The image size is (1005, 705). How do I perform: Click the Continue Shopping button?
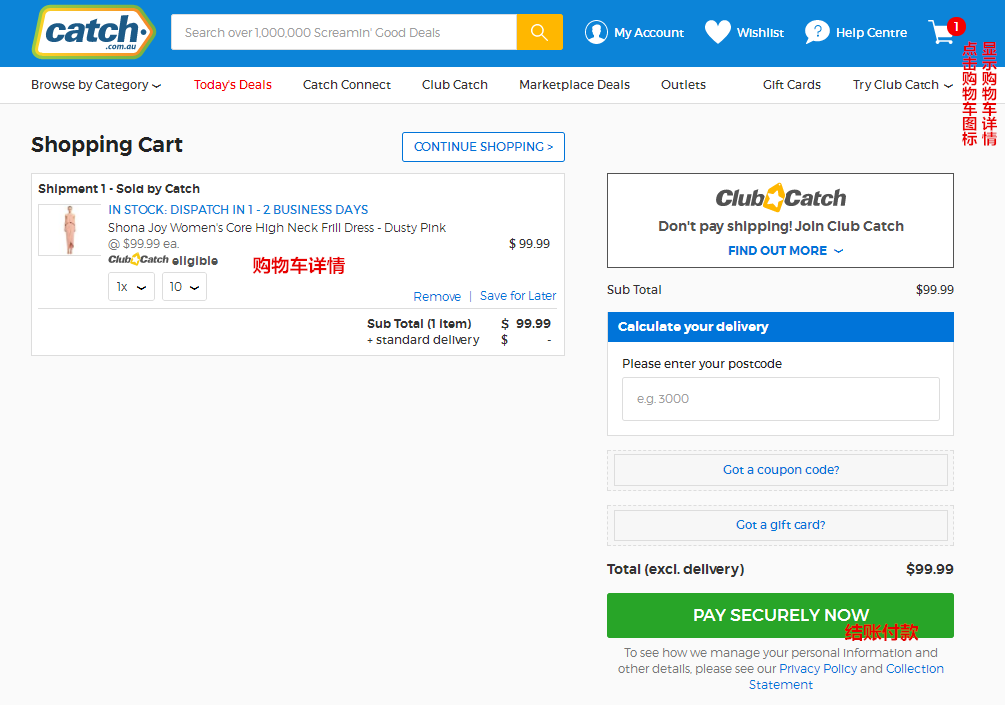(483, 147)
